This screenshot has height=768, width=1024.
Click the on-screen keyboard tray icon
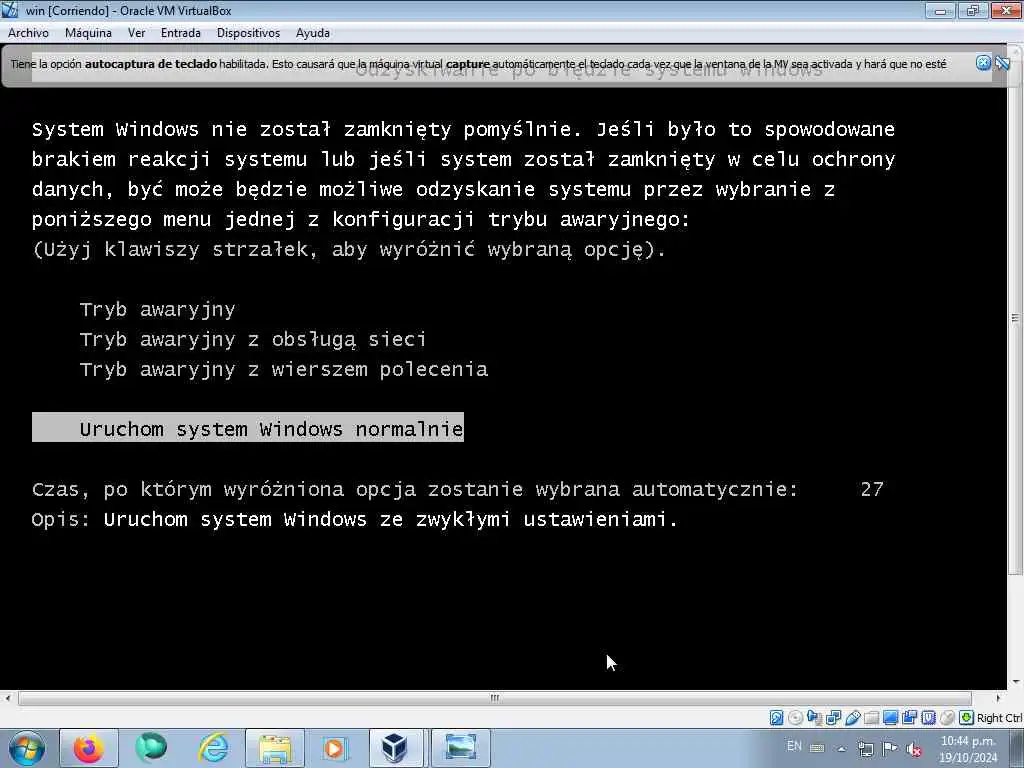(817, 748)
